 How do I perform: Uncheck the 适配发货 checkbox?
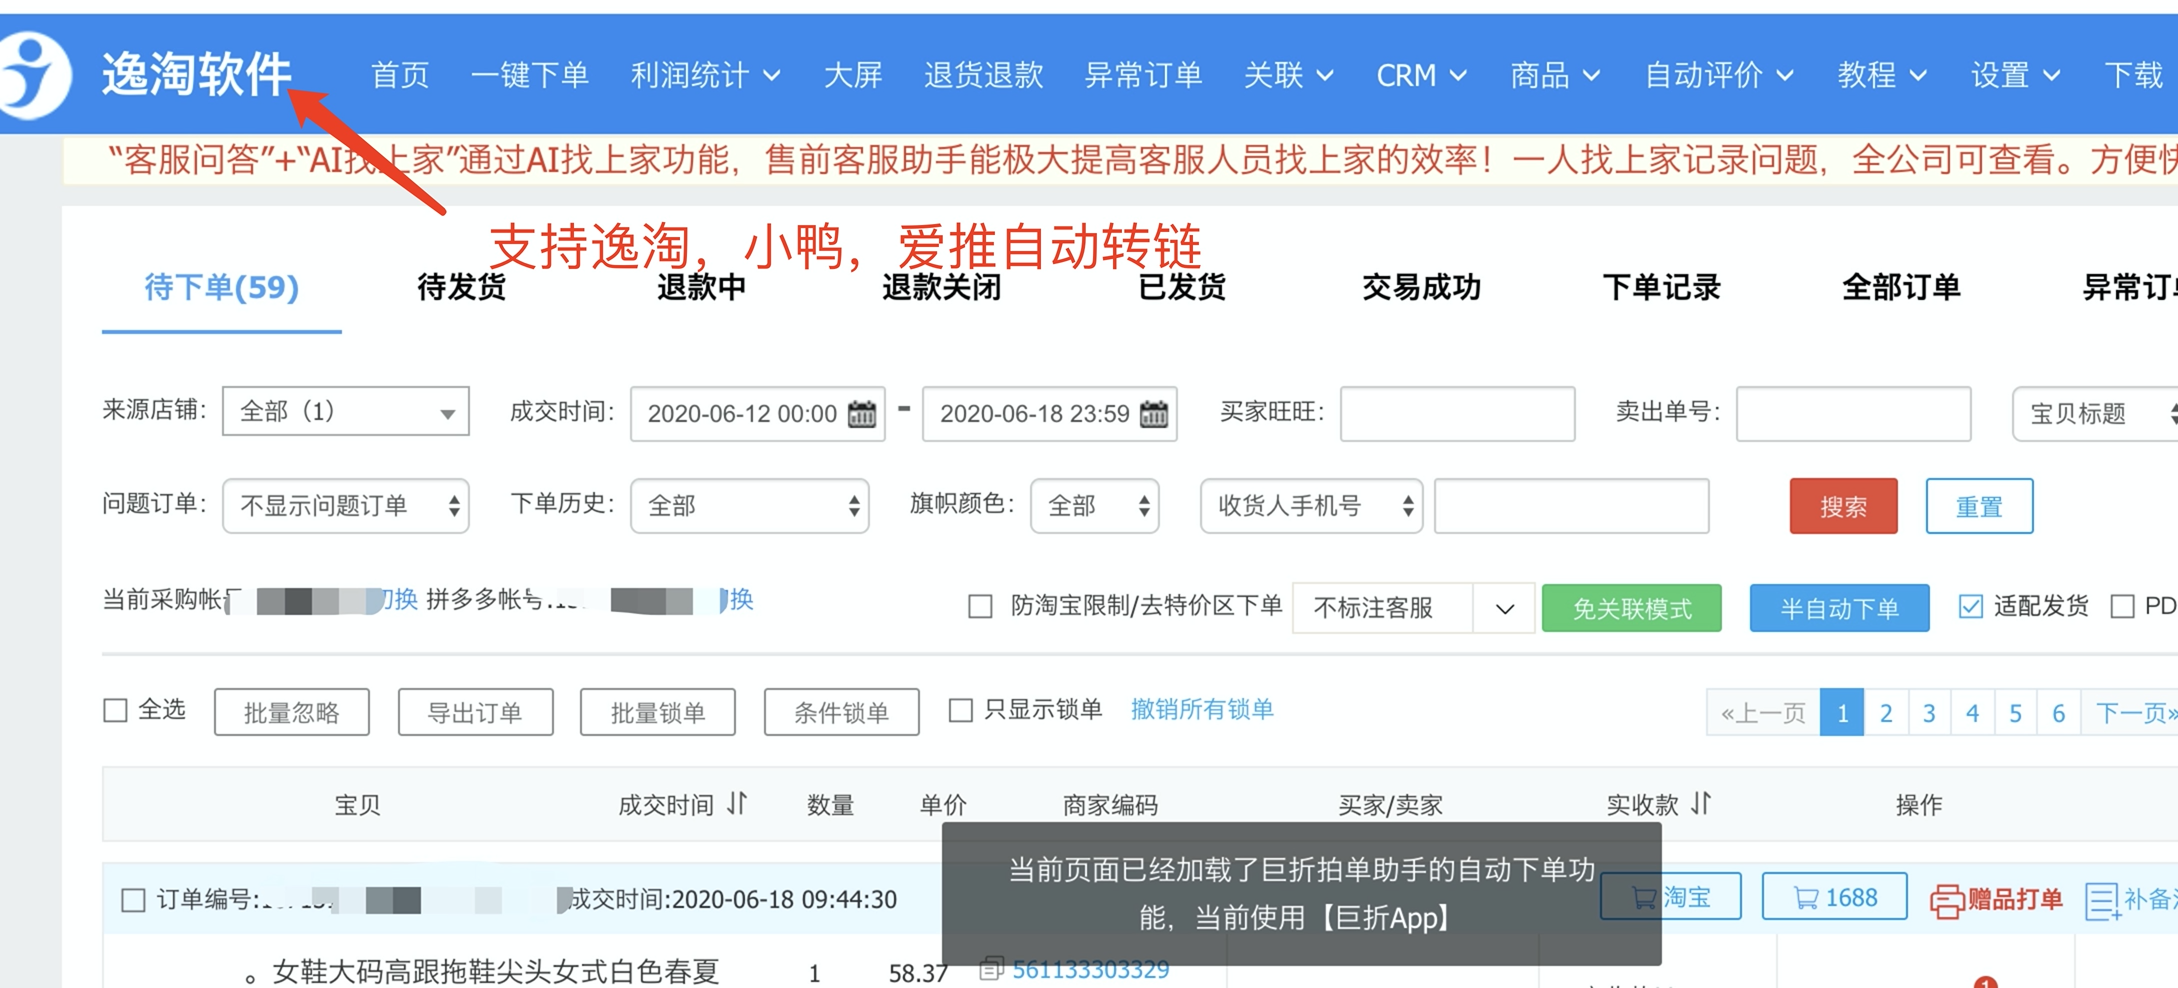point(1970,606)
